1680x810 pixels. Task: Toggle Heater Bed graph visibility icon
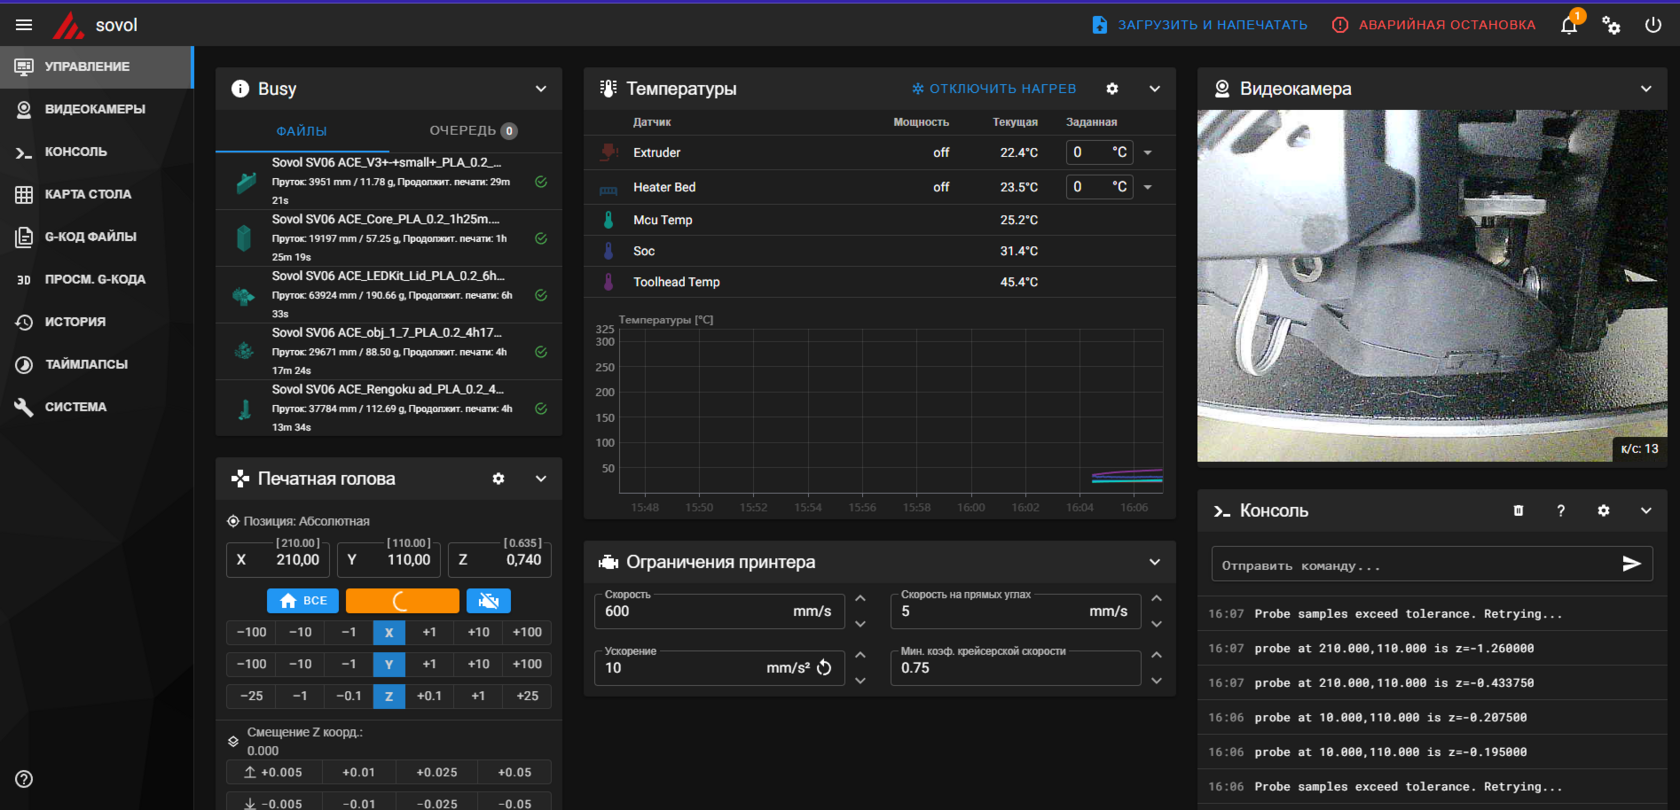tap(608, 188)
